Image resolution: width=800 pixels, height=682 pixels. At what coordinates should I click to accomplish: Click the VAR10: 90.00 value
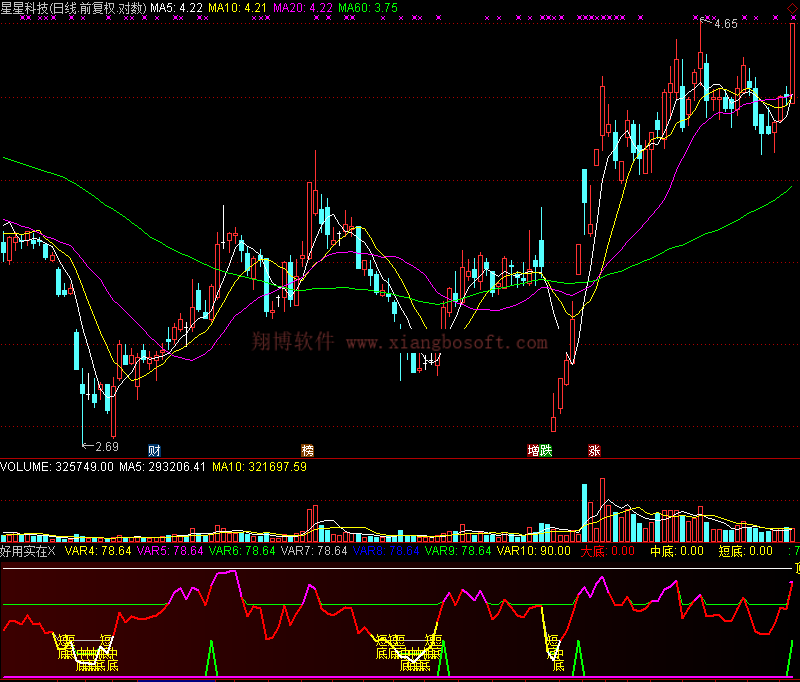534,551
